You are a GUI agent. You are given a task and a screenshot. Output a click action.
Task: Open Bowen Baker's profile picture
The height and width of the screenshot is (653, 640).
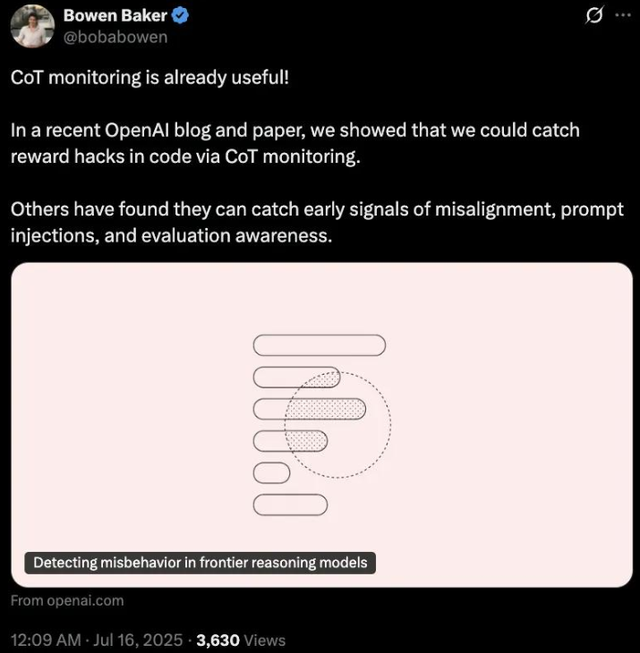(x=33, y=25)
